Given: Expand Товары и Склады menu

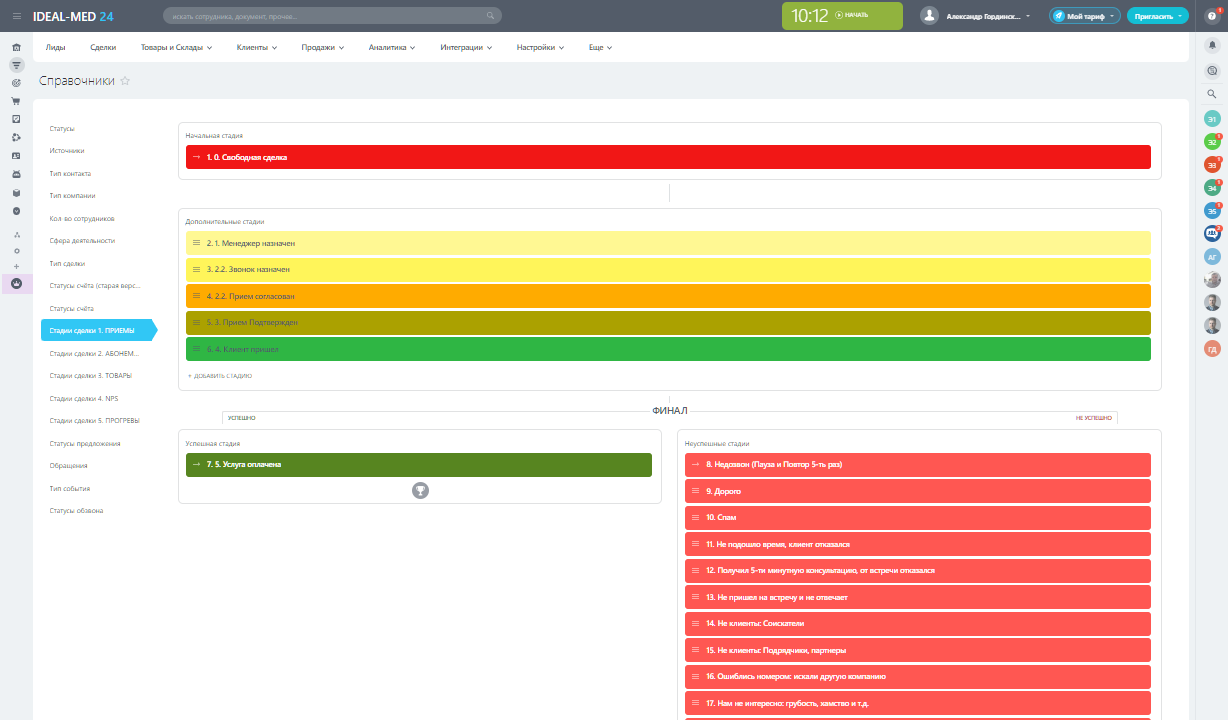Looking at the screenshot, I should [177, 48].
